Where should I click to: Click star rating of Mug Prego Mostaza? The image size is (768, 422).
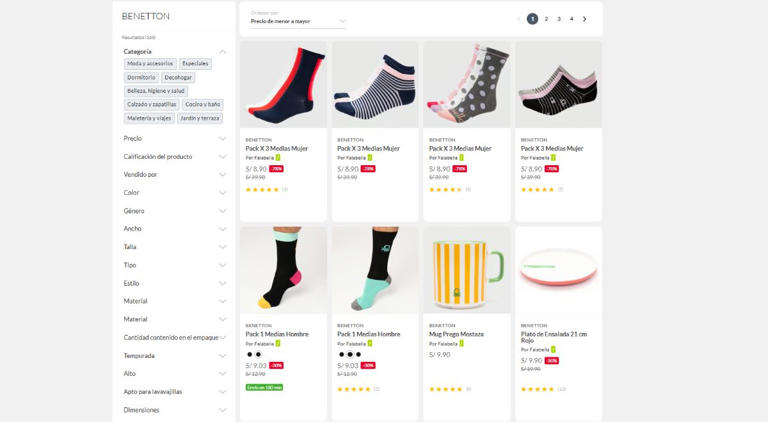pyautogui.click(x=446, y=389)
